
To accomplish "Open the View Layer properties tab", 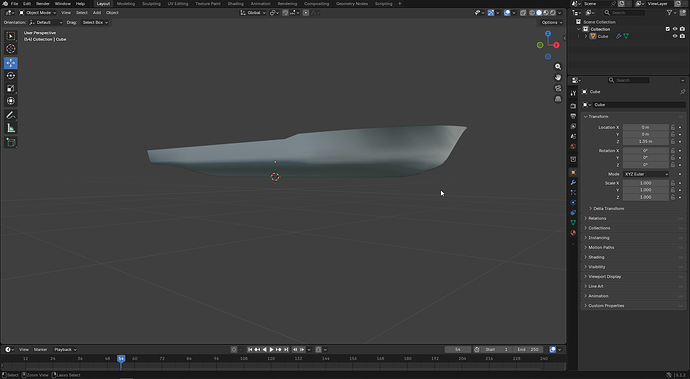I will [x=573, y=126].
